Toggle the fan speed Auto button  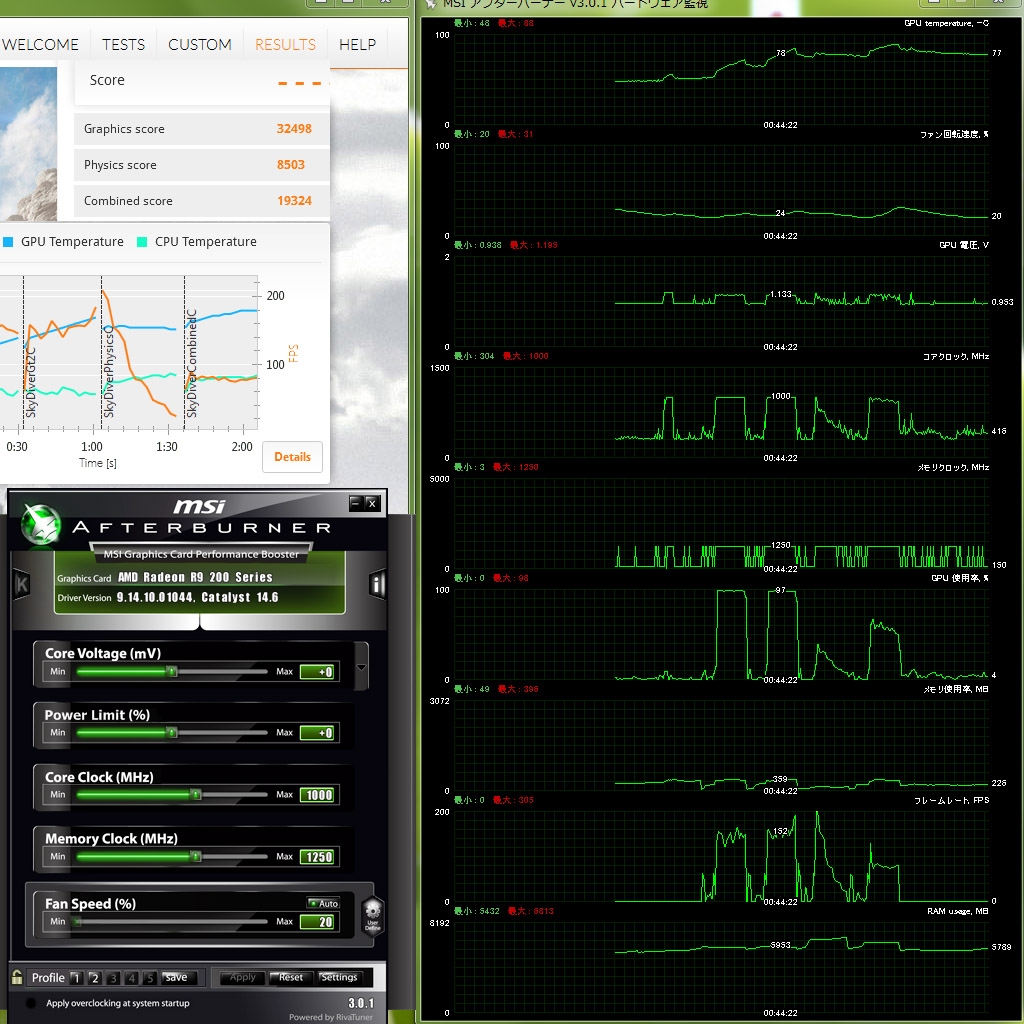click(x=324, y=903)
